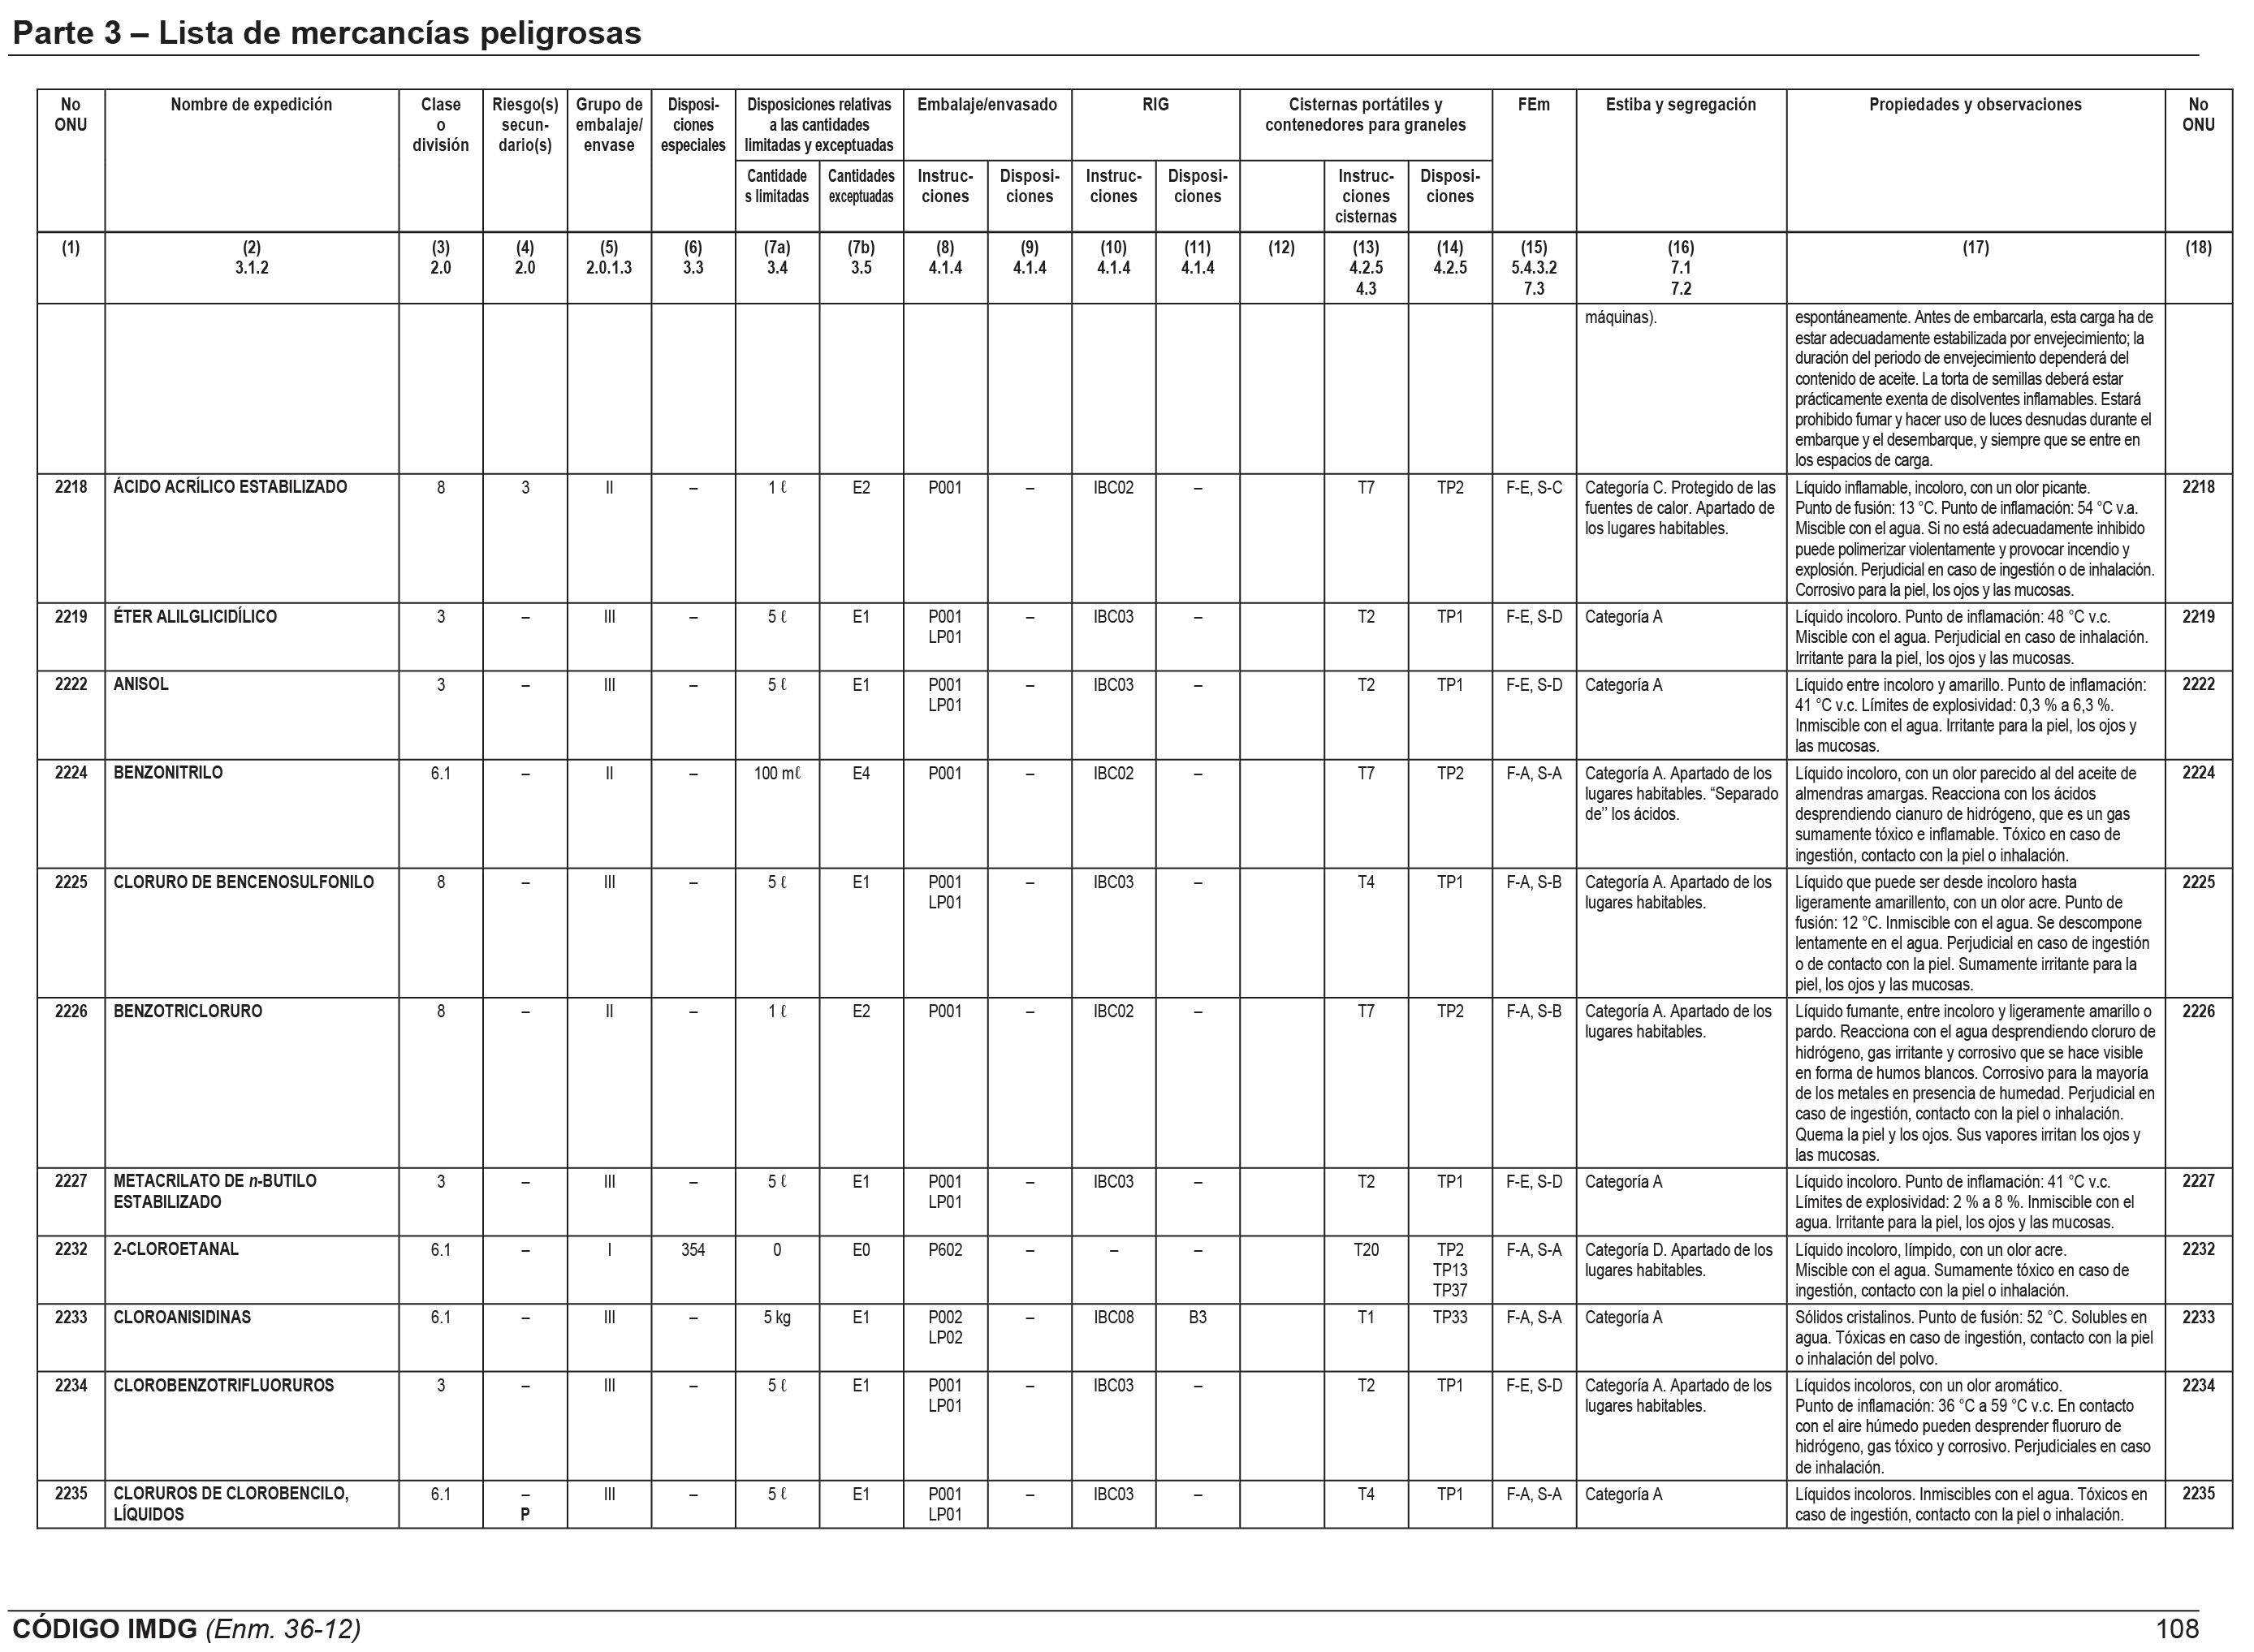This screenshot has width=2254, height=1652.
Task: Click 'CLORURO DE BENCENOSULFONILO' name cell
Action: (x=243, y=882)
